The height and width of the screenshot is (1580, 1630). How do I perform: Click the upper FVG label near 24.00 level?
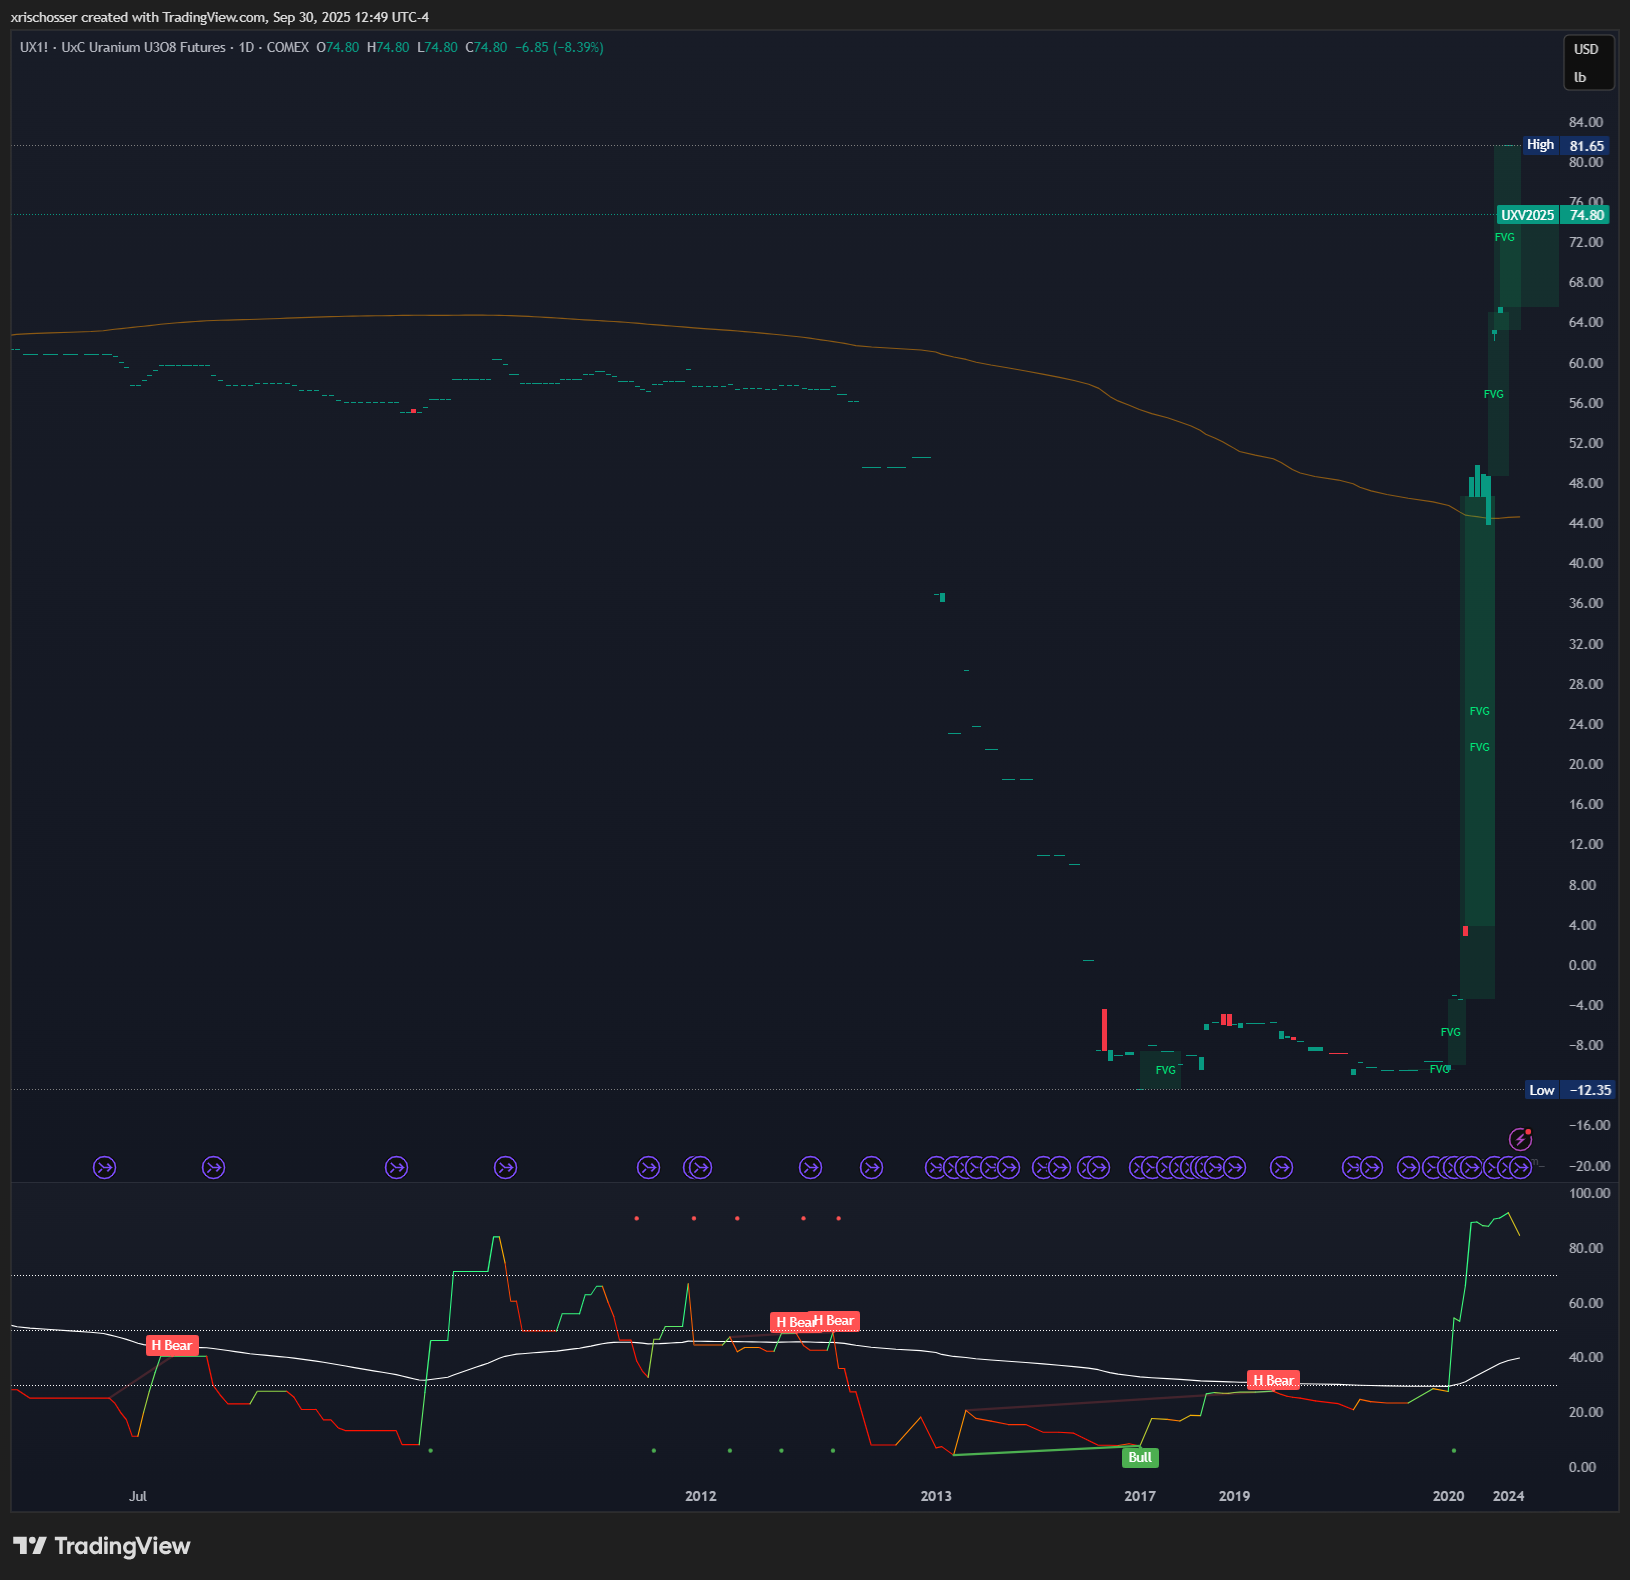pos(1480,711)
